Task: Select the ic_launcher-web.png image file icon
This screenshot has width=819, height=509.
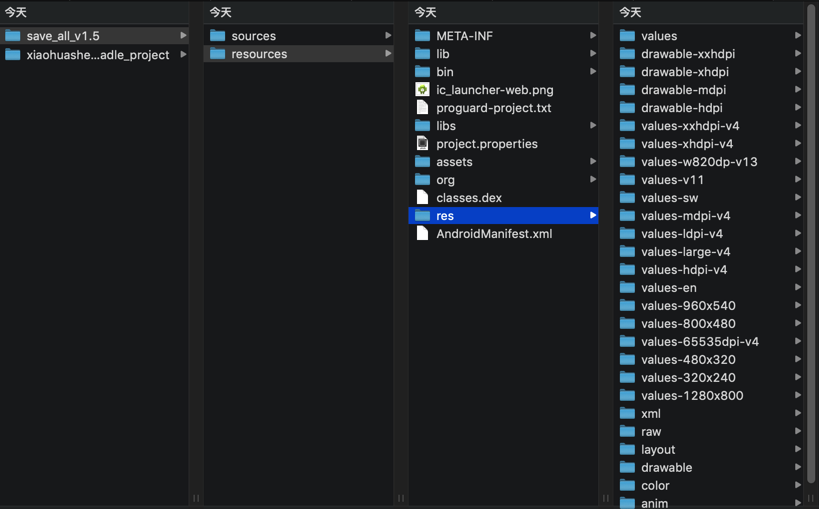Action: point(422,90)
